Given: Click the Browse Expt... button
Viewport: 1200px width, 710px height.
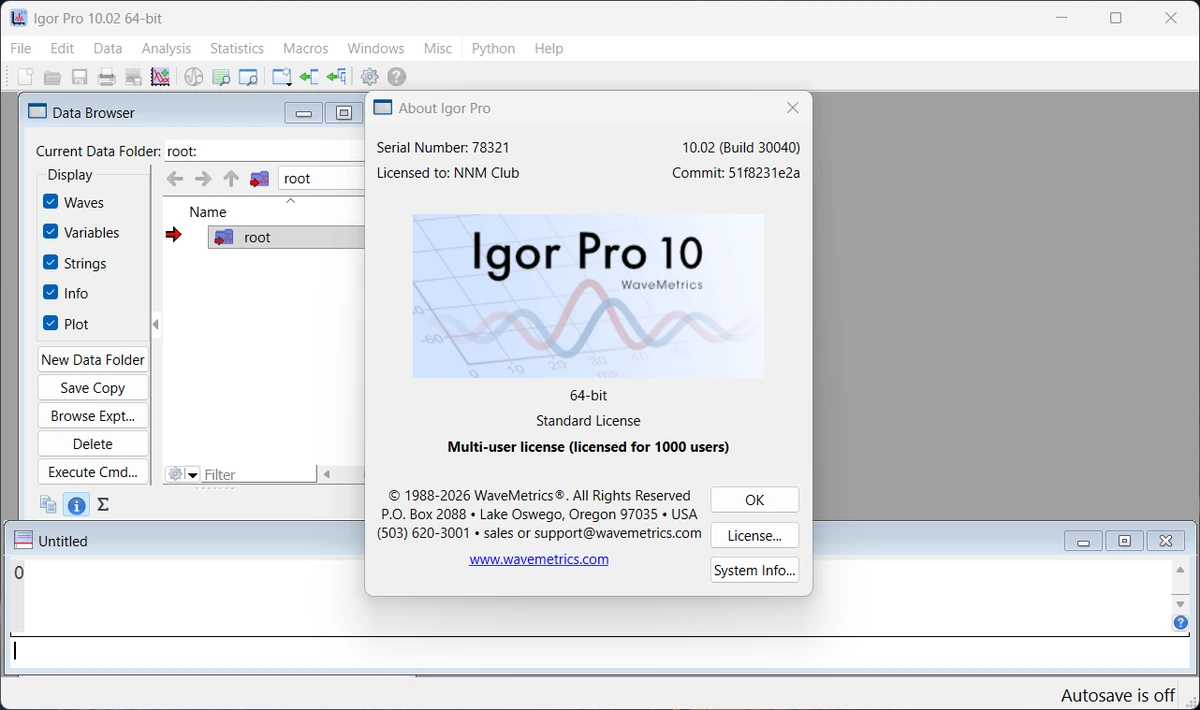Looking at the screenshot, I should pos(93,416).
